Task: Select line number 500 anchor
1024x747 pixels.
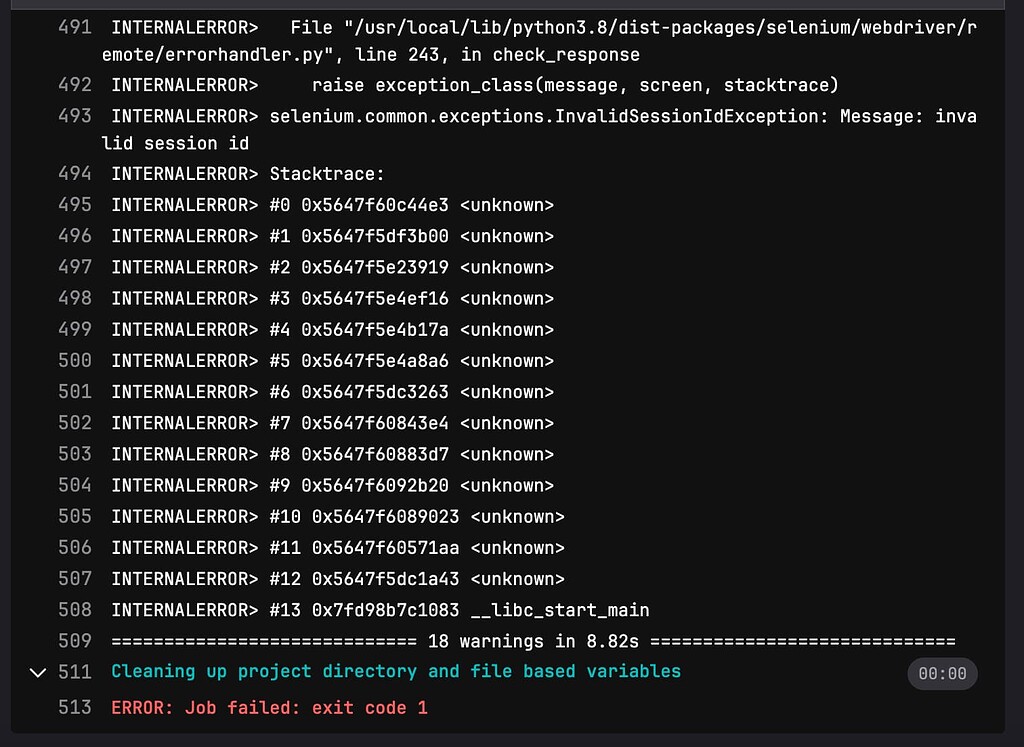Action: pos(75,360)
